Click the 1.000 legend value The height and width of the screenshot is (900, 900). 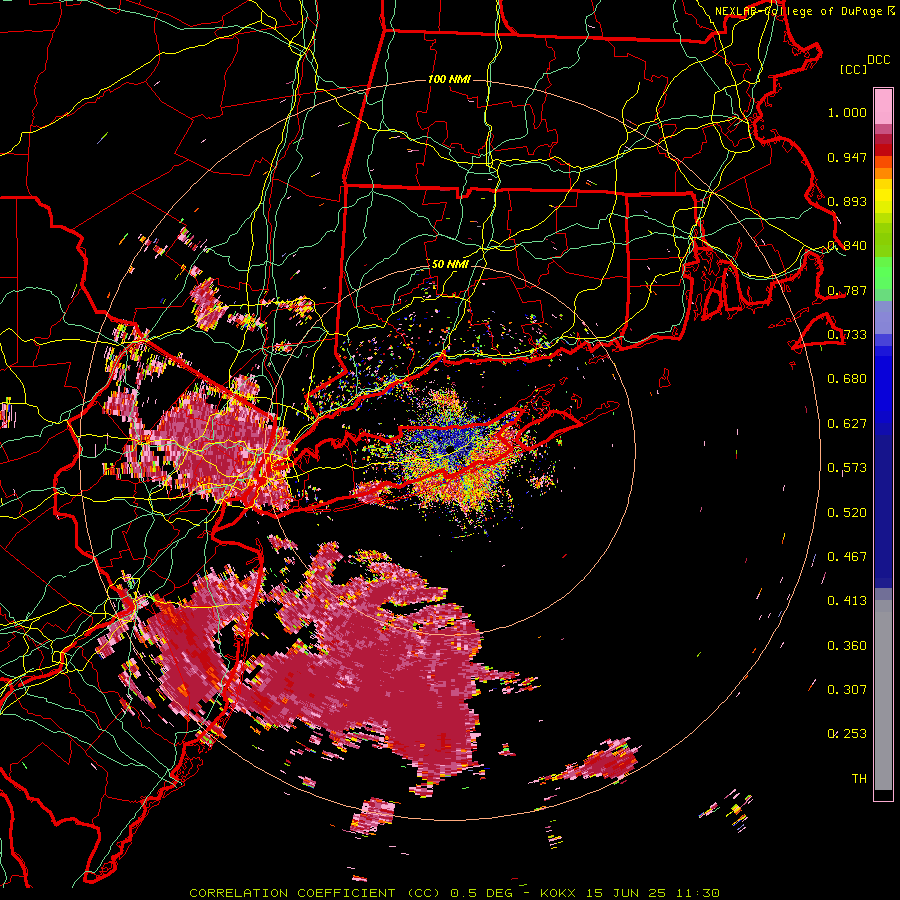(x=847, y=112)
